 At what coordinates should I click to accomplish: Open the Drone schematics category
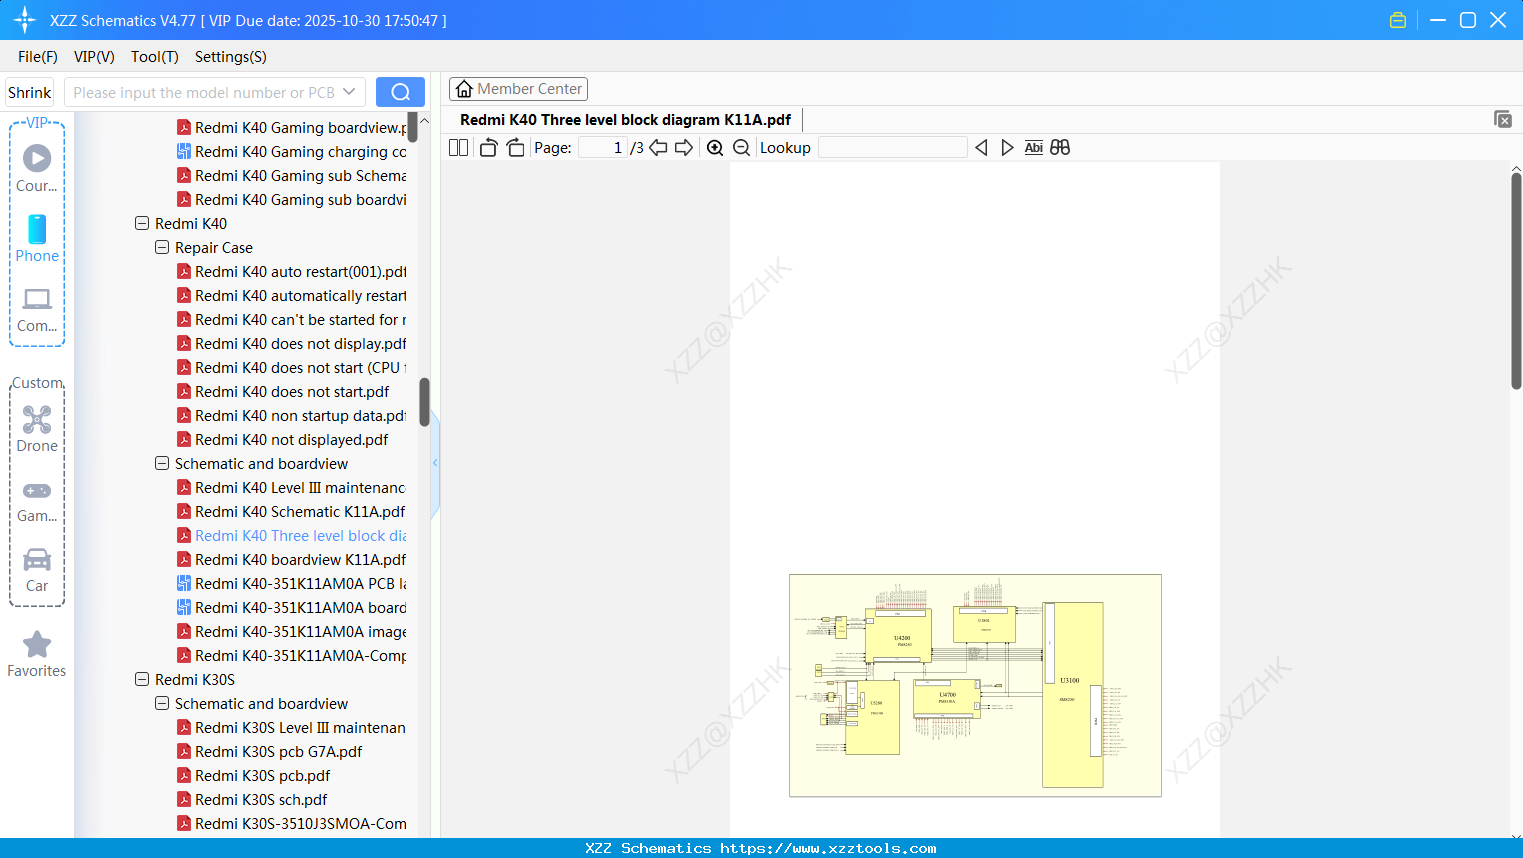36,428
